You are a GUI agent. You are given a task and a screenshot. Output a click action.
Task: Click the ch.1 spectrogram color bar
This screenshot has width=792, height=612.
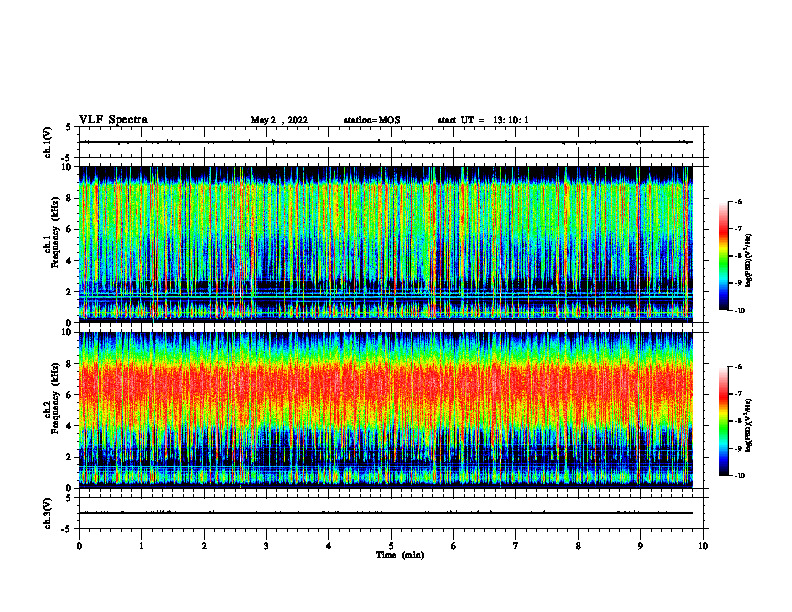click(x=724, y=256)
